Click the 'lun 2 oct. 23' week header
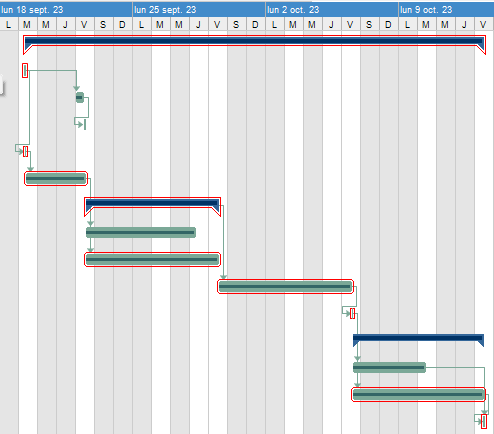This screenshot has width=494, height=434. pyautogui.click(x=332, y=10)
